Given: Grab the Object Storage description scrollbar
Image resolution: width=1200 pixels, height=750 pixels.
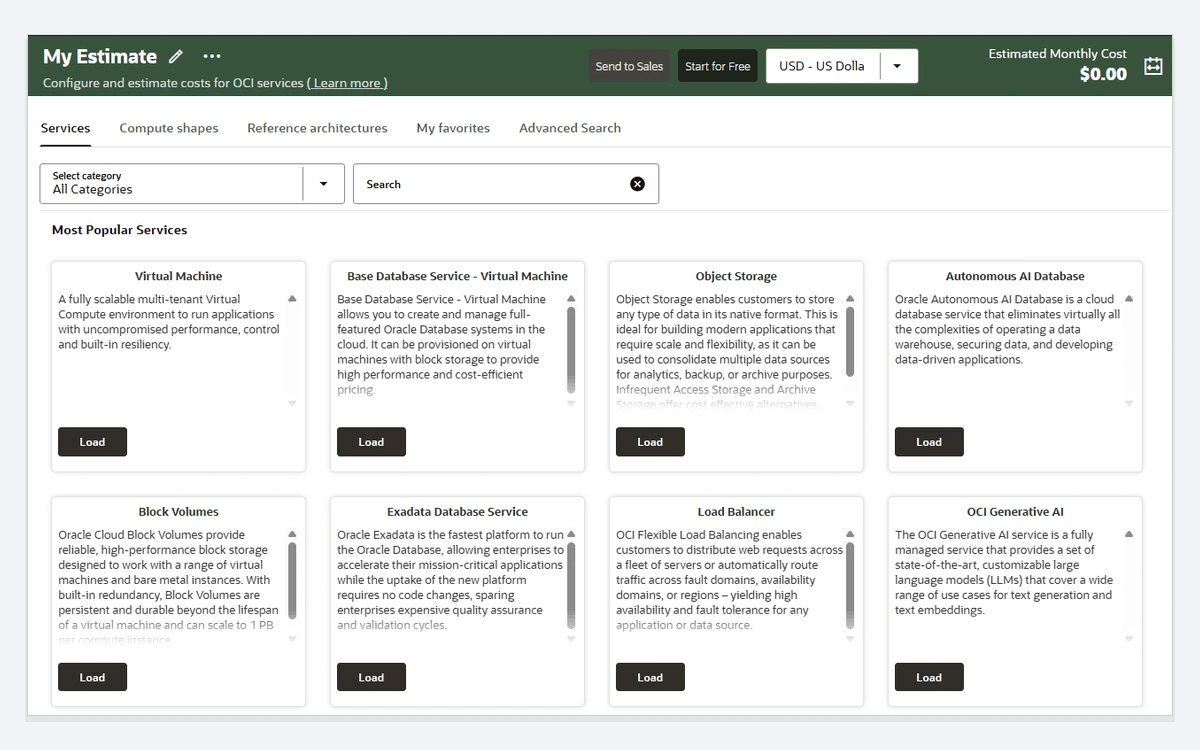Looking at the screenshot, I should tap(850, 342).
